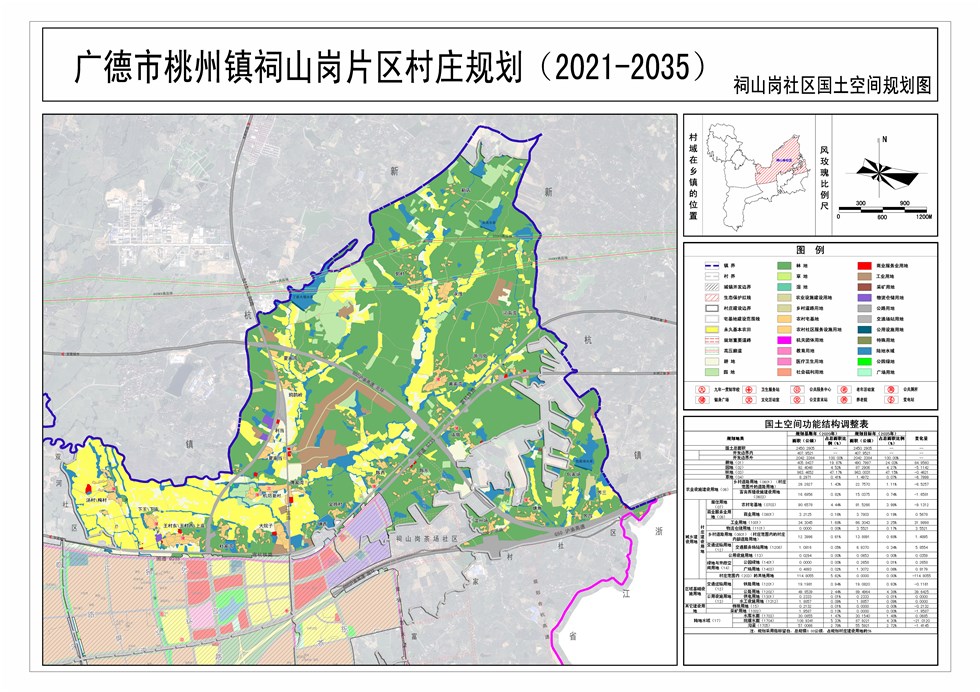This screenshot has height=692, width=980.
Task: Select the yellow 永久基本农田 legend swatch
Action: click(712, 330)
